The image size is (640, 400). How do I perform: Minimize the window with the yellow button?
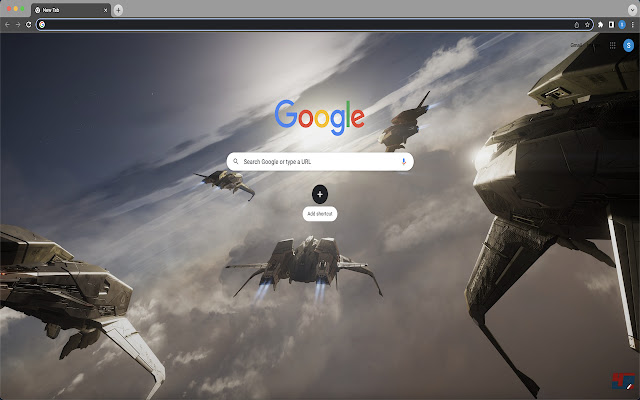[16, 9]
